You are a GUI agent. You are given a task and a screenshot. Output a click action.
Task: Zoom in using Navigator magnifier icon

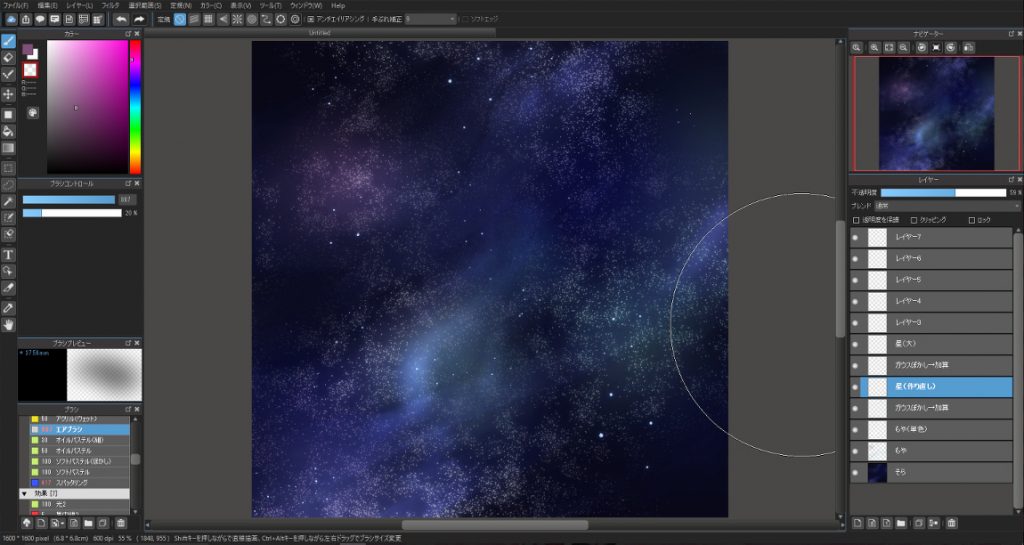coord(873,47)
